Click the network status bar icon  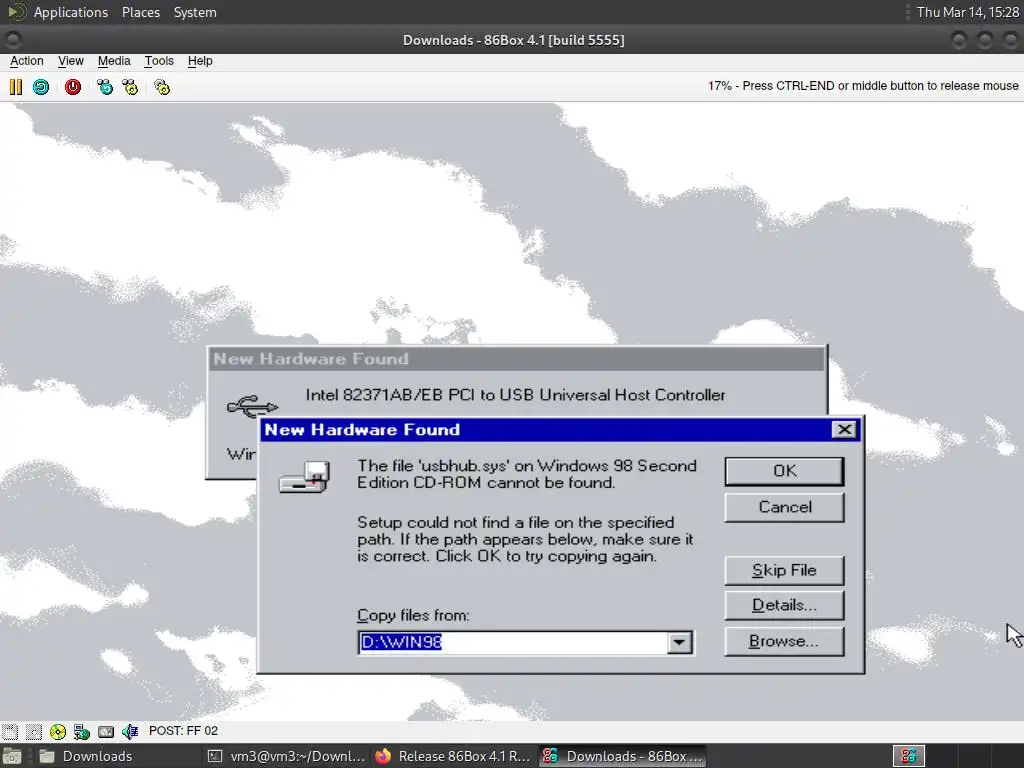(x=82, y=731)
